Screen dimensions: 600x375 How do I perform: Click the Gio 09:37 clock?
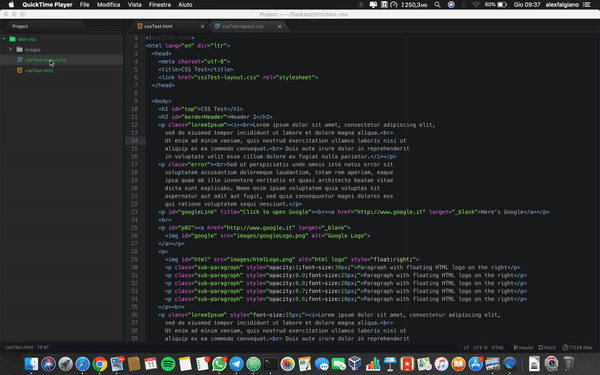coord(527,5)
